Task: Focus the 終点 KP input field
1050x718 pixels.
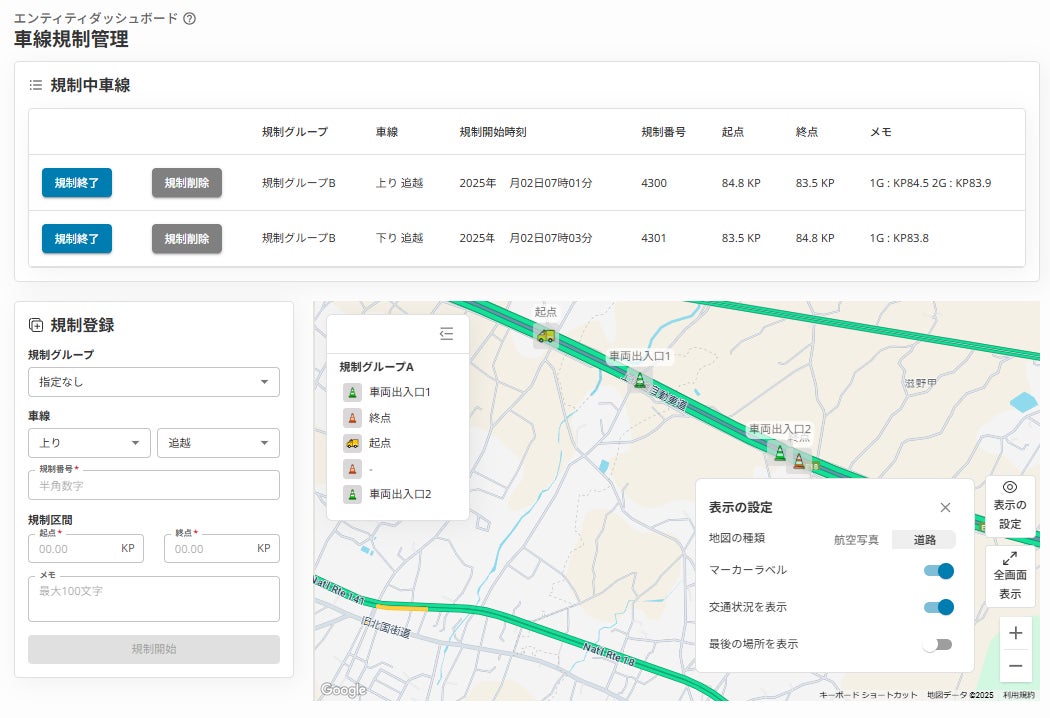Action: [222, 549]
